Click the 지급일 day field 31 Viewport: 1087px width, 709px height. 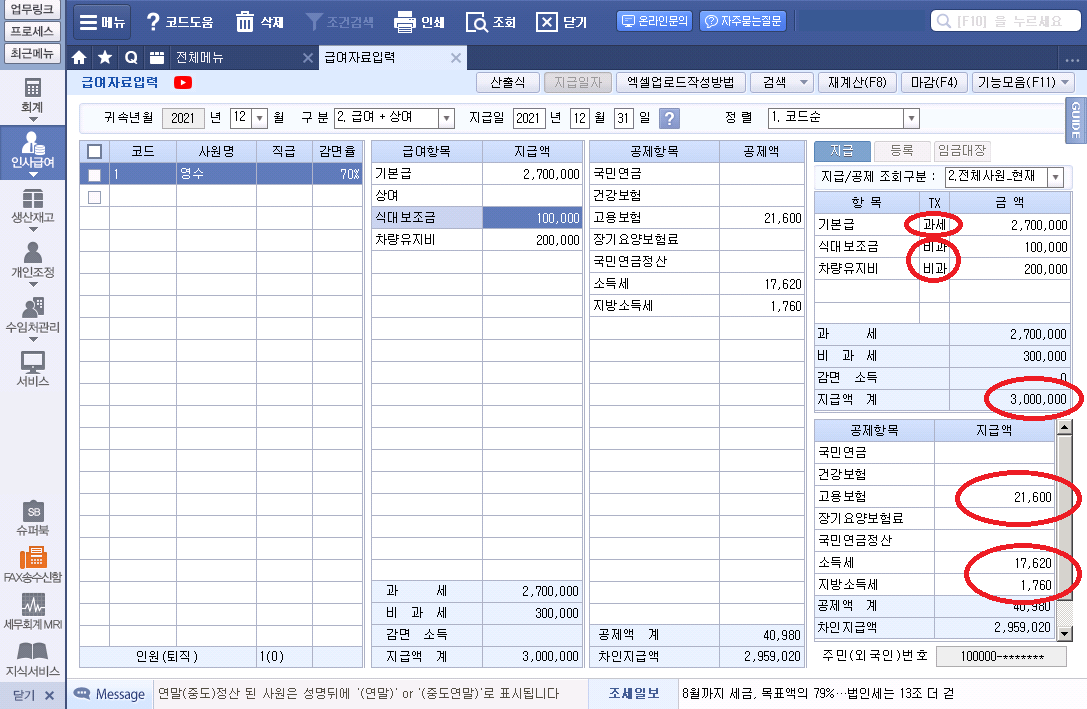(623, 119)
